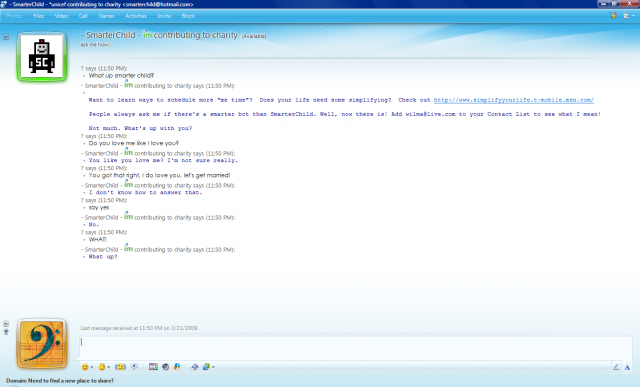640x387 pixels.
Task: Open the winks icon in message toolbar
Action: point(102,367)
